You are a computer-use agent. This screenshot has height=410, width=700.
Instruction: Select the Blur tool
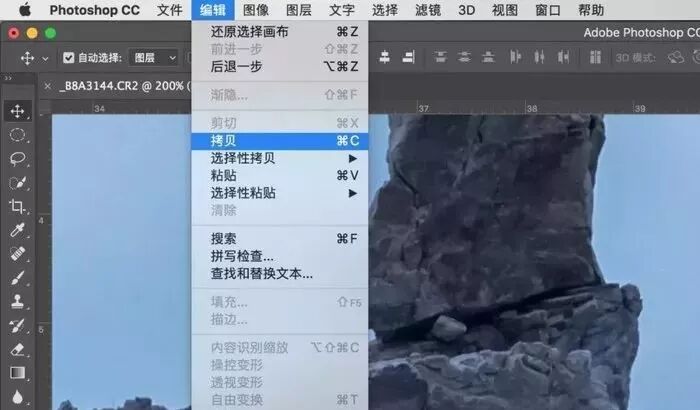[17, 397]
